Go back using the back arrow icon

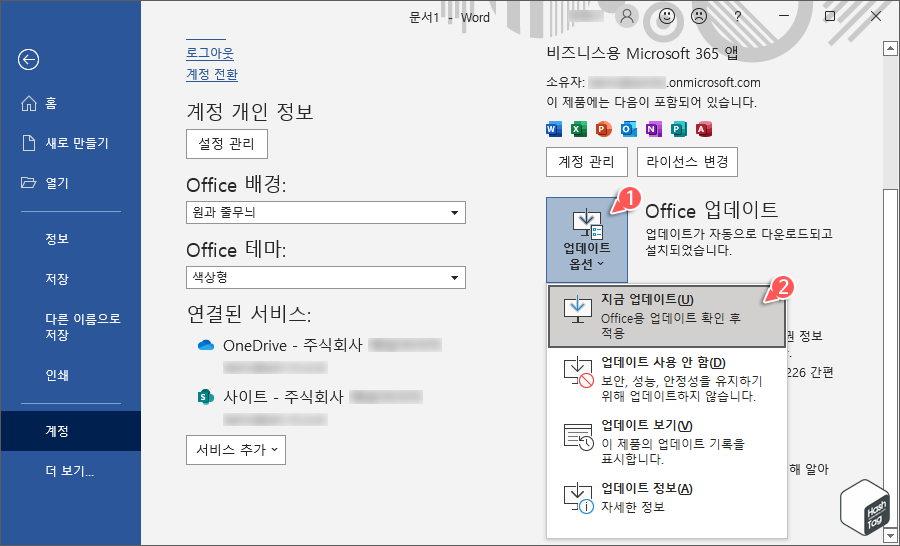coord(28,59)
